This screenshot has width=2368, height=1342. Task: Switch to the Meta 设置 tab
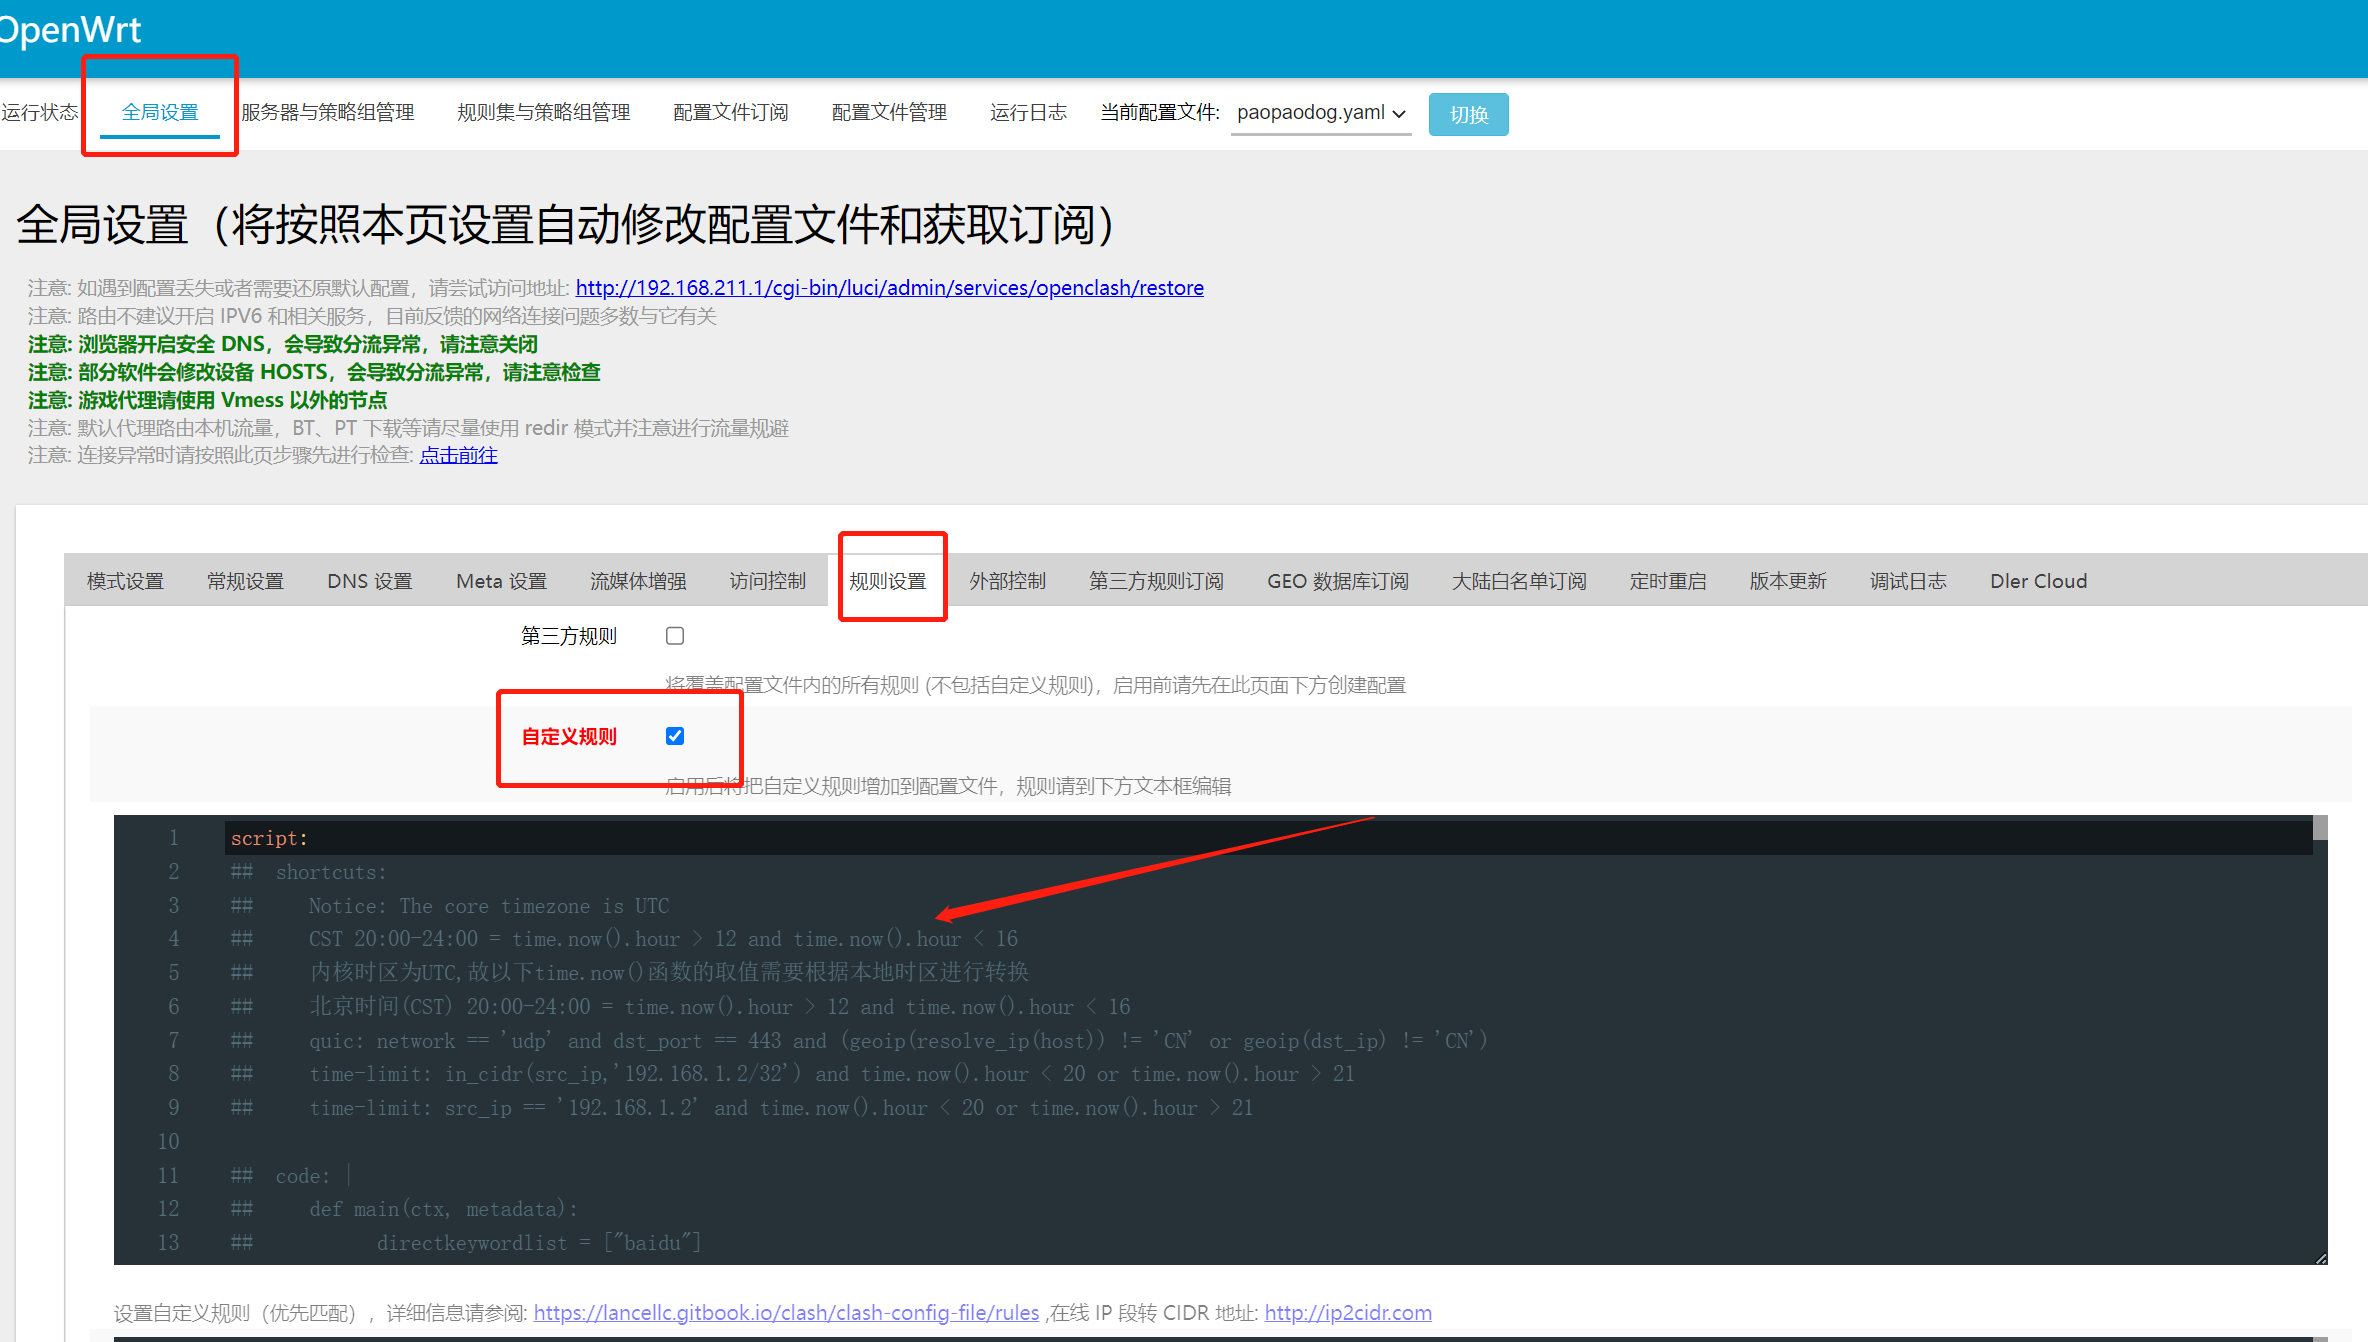[x=501, y=580]
